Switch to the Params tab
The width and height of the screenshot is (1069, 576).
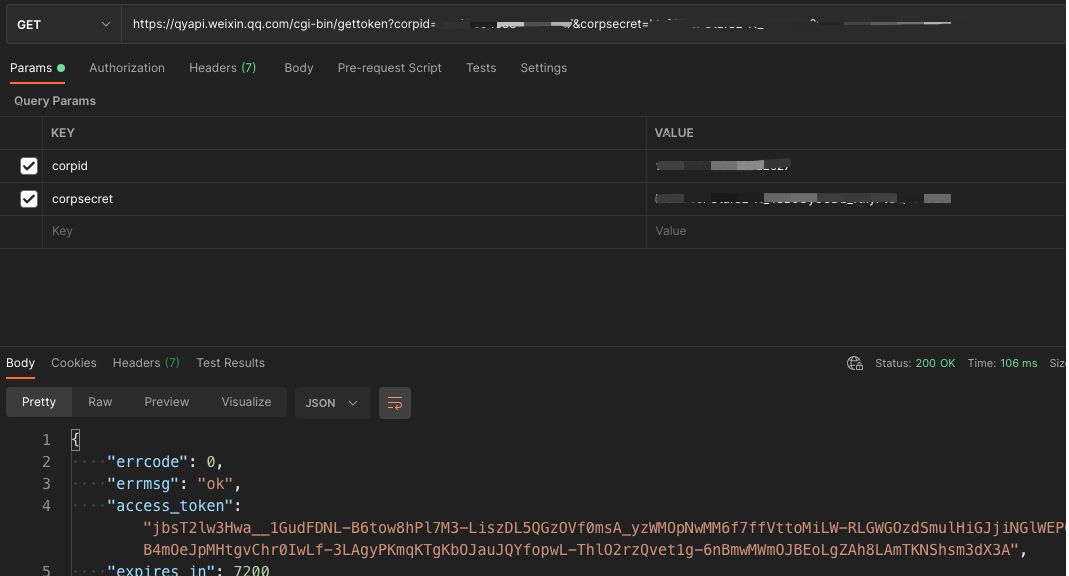tap(37, 68)
